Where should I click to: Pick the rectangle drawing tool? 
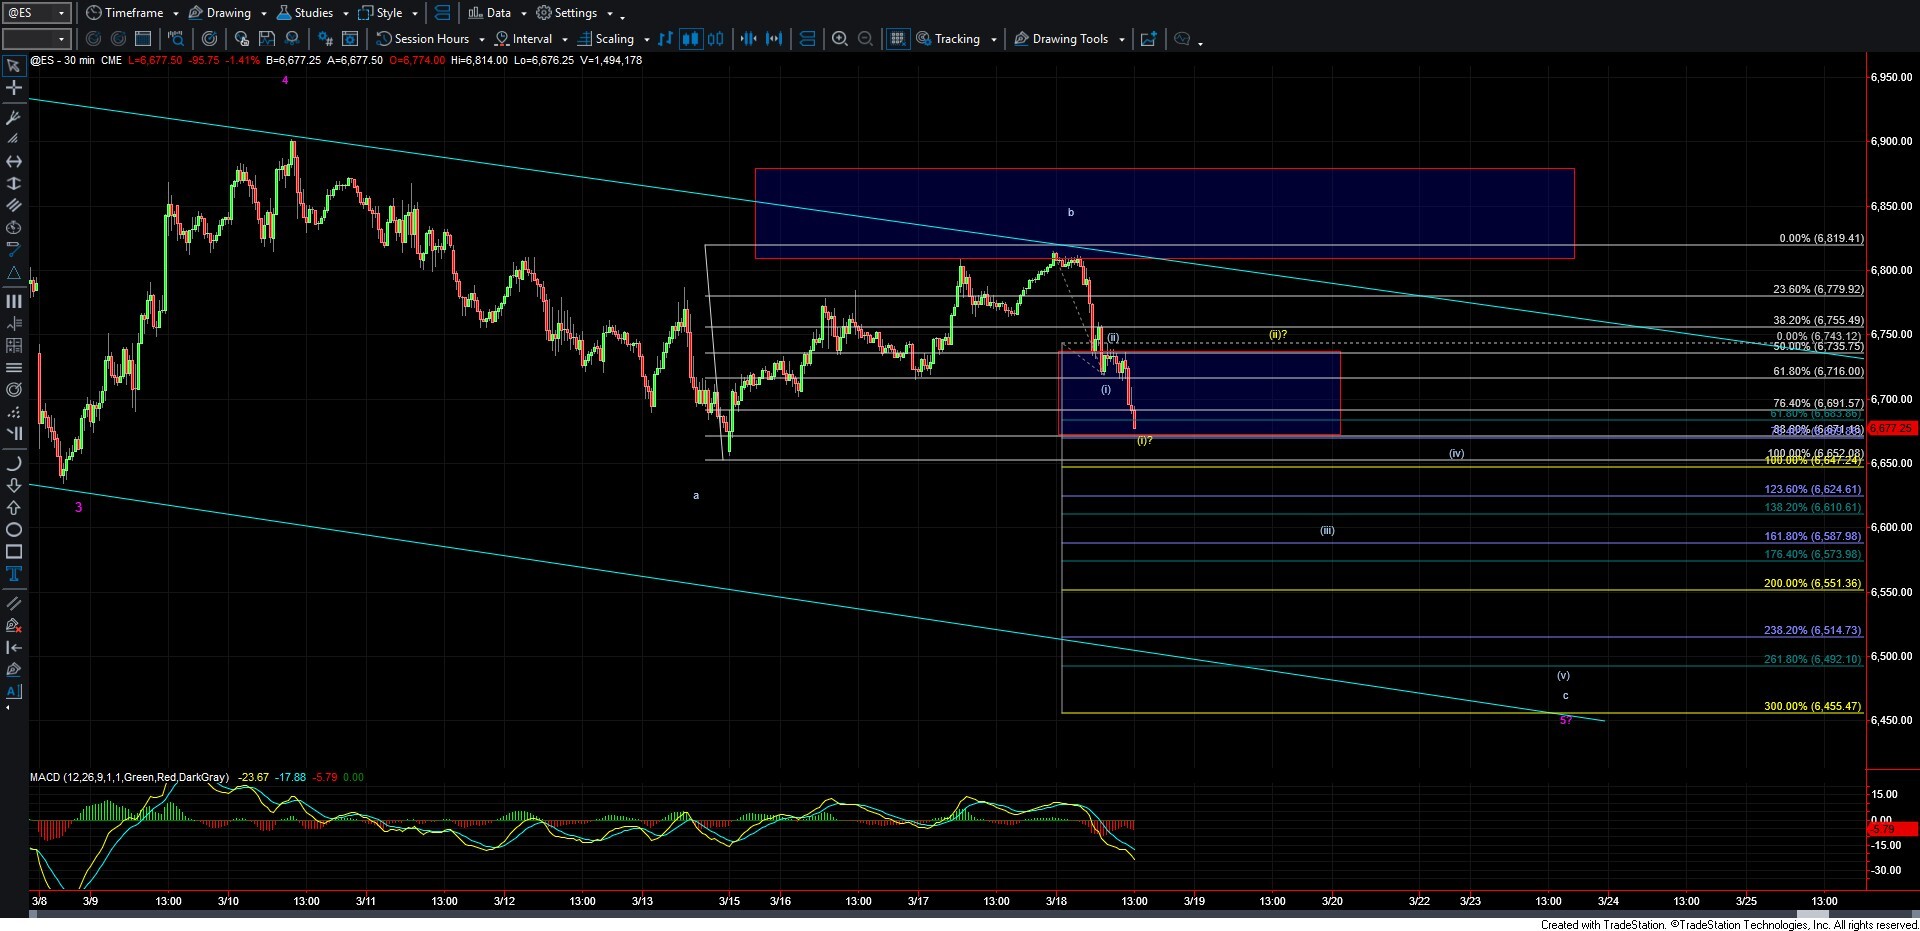point(14,552)
